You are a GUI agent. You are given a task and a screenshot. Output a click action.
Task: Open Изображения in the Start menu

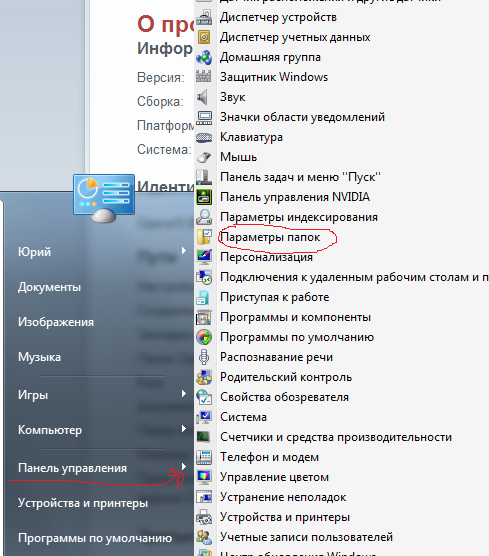pyautogui.click(x=56, y=322)
